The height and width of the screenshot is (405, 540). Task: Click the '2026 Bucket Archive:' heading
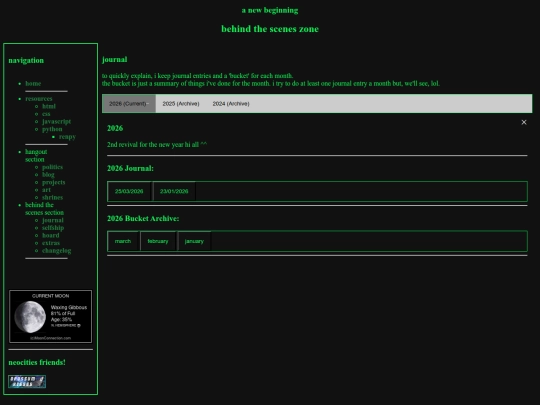(x=143, y=218)
